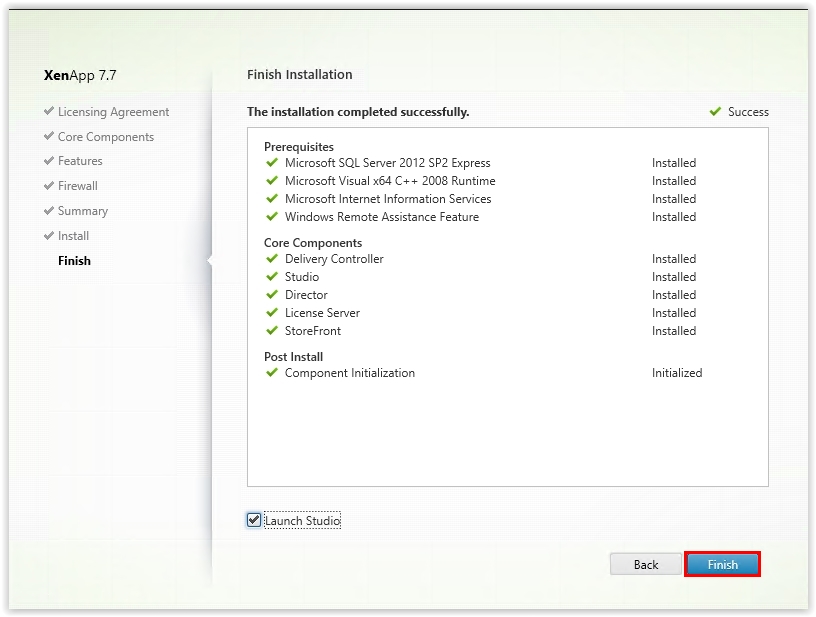
Task: Click the checkmark beside StoreFront
Action: (x=272, y=330)
